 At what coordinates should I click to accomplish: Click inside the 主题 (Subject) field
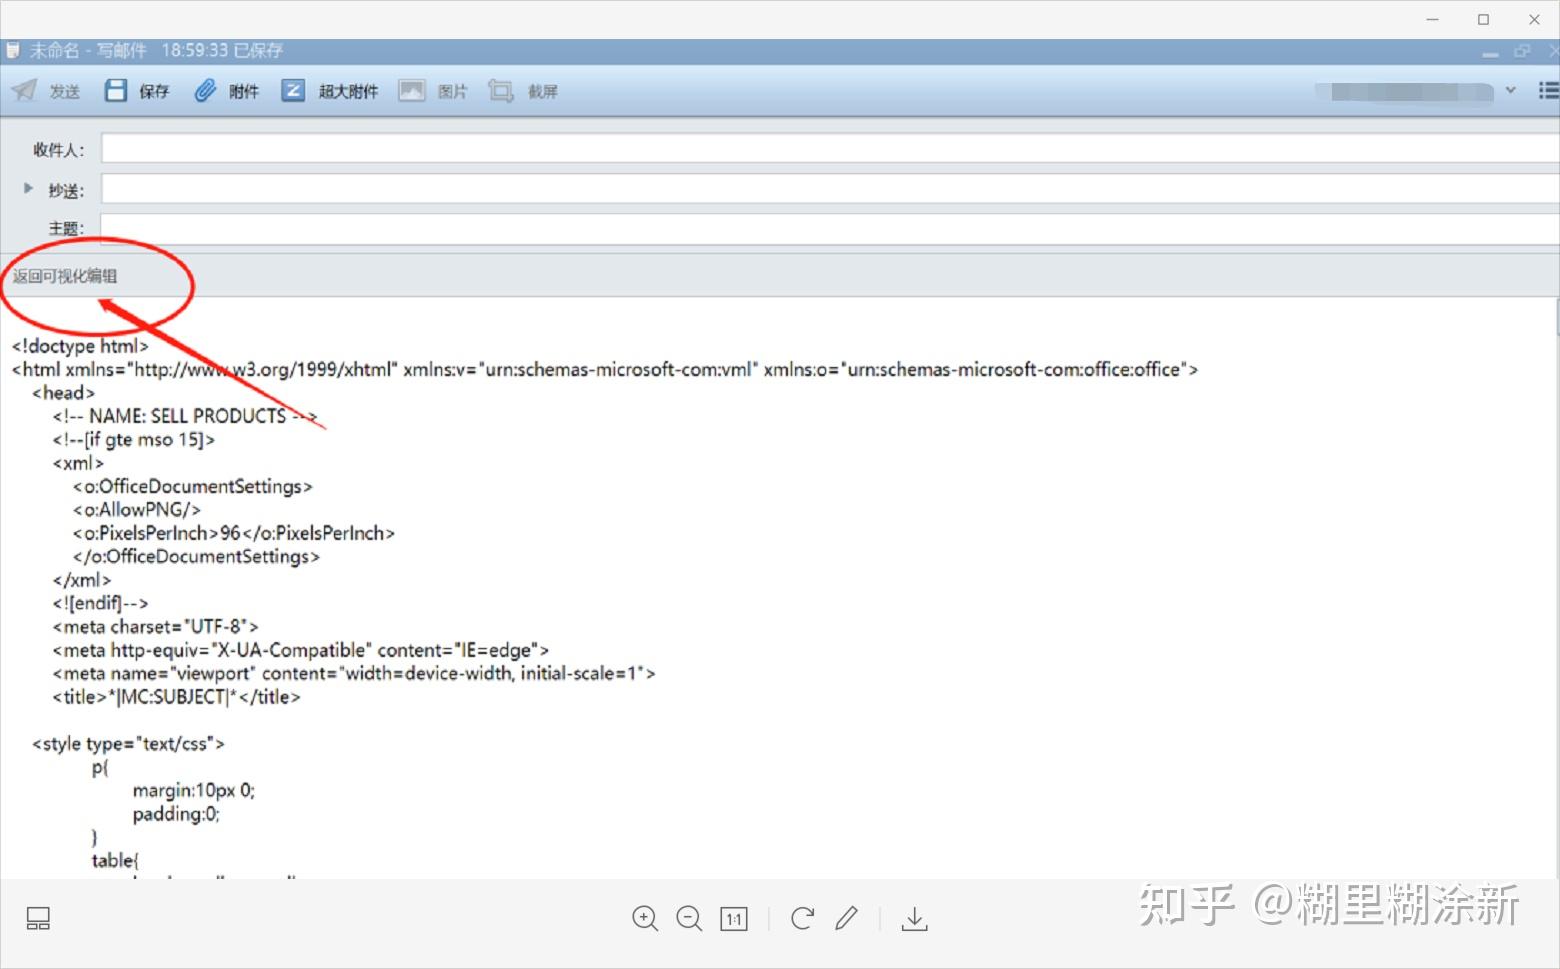(x=400, y=227)
